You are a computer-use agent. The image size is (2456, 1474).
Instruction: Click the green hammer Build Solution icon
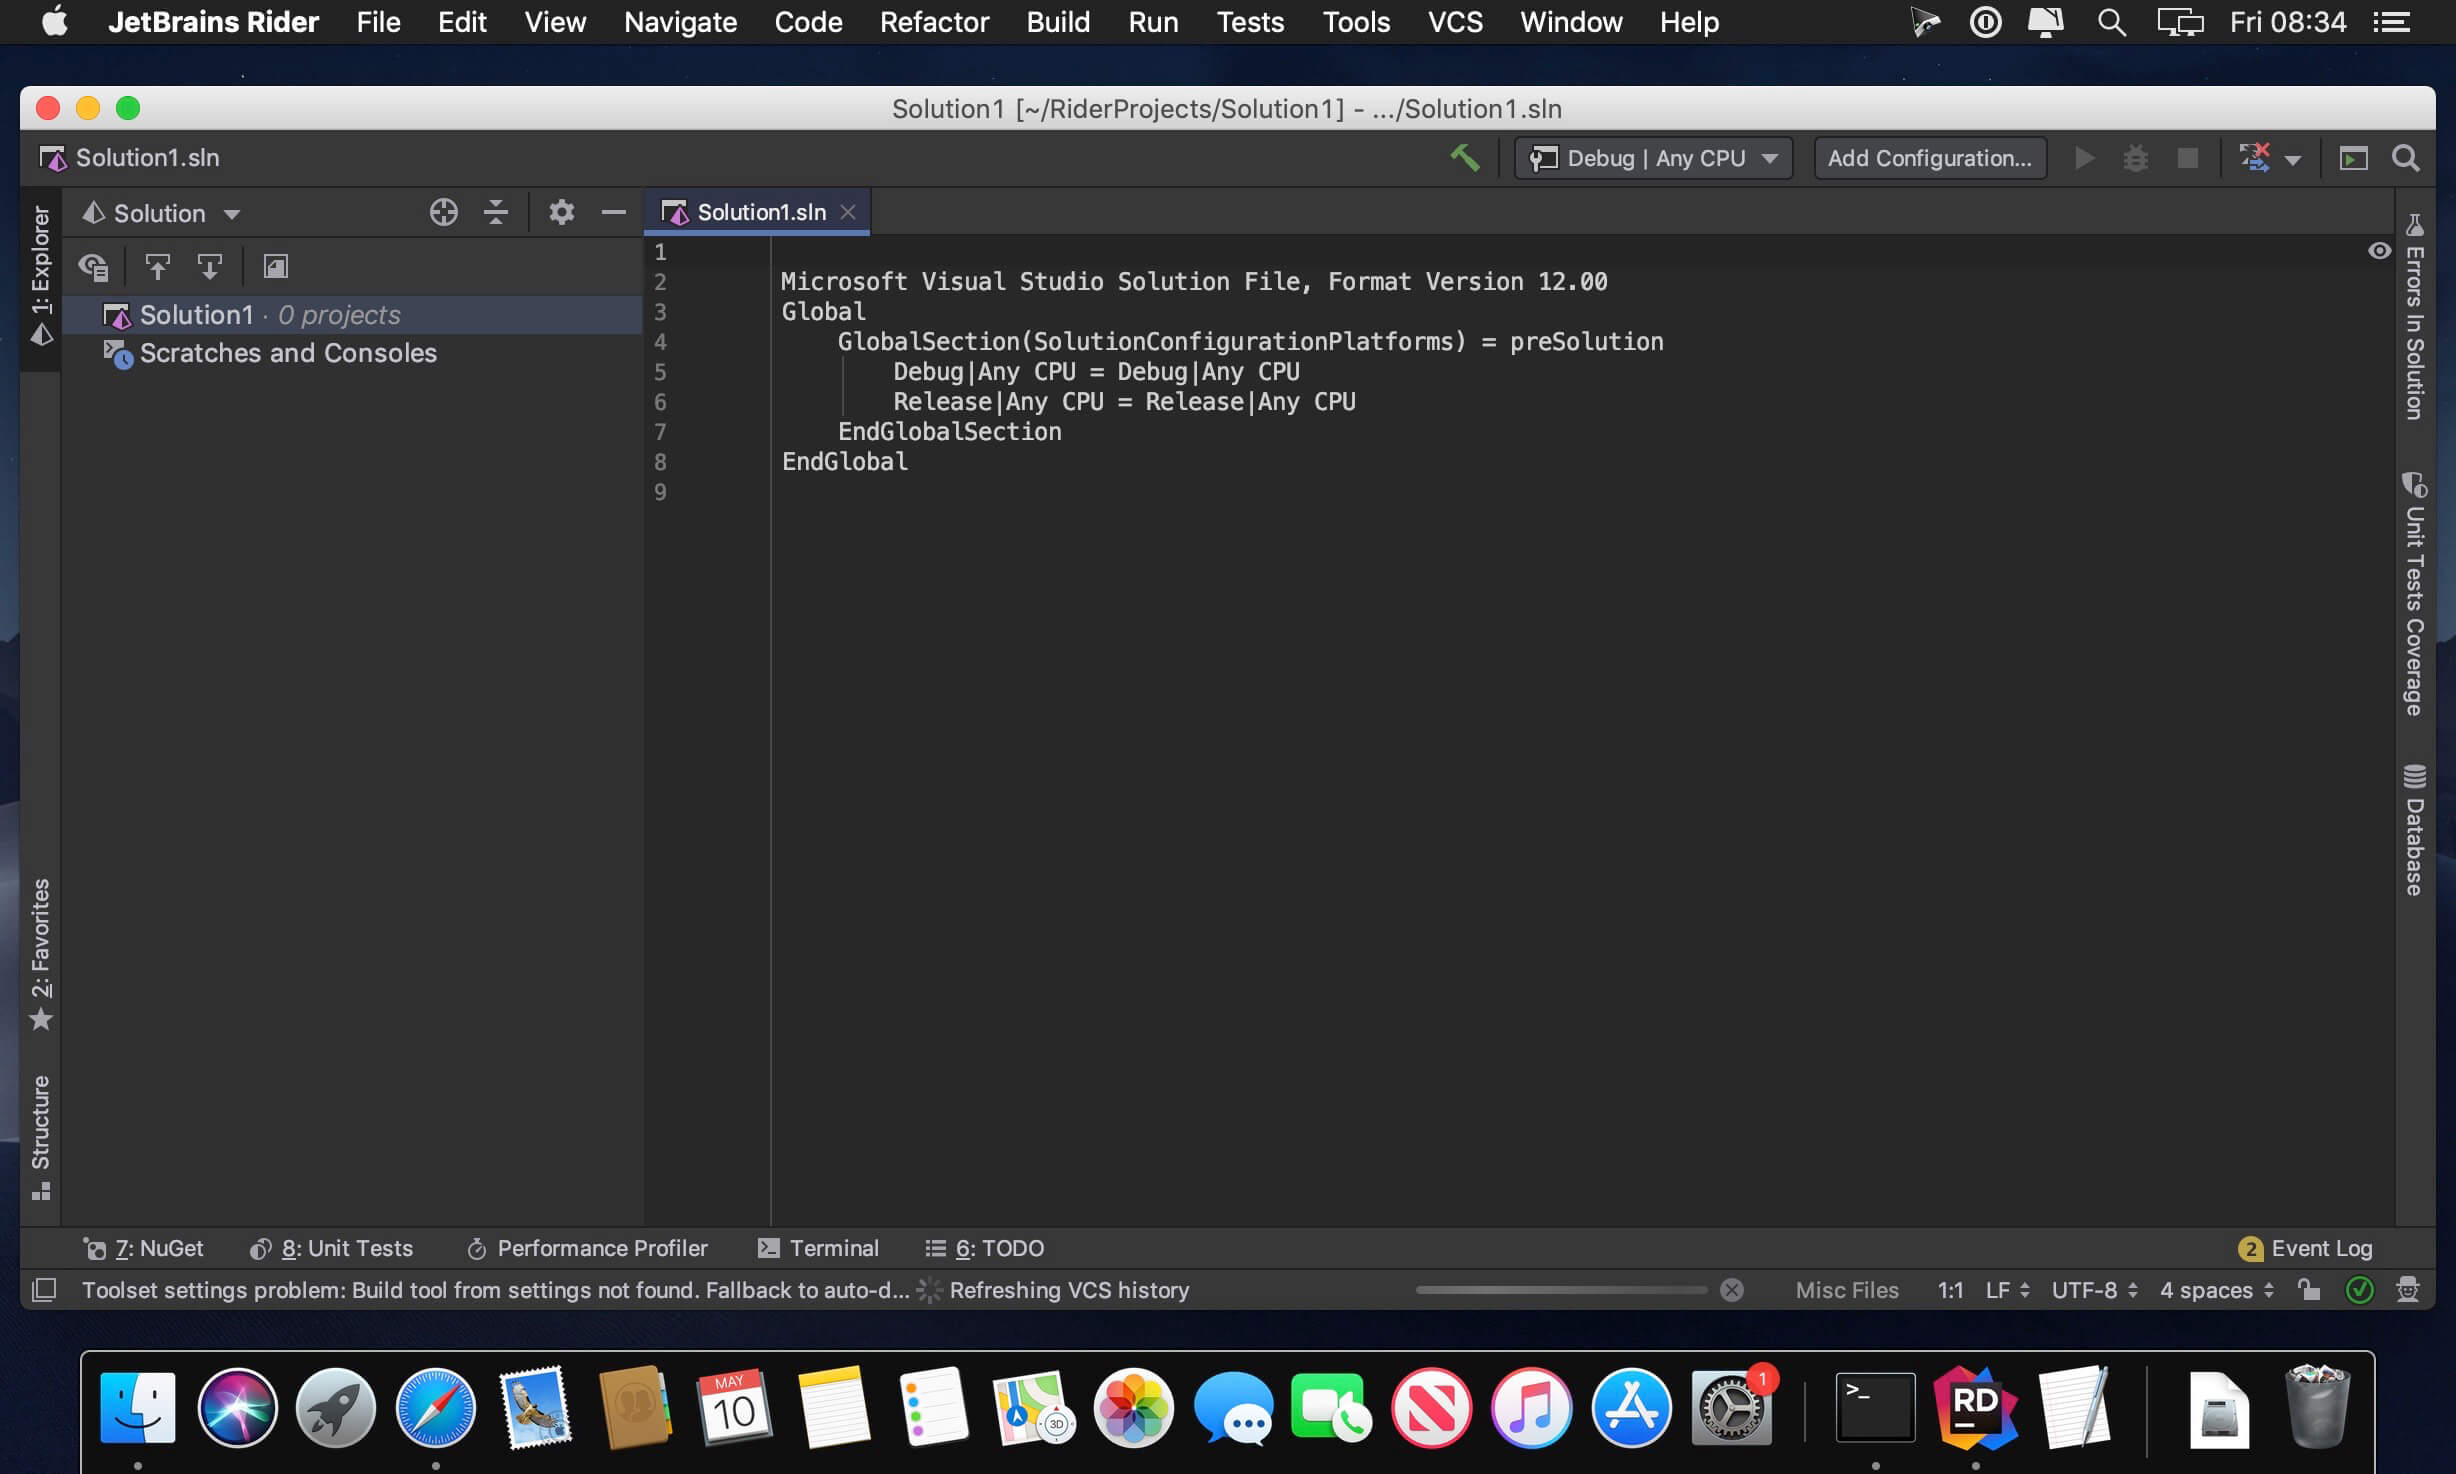pos(1464,158)
